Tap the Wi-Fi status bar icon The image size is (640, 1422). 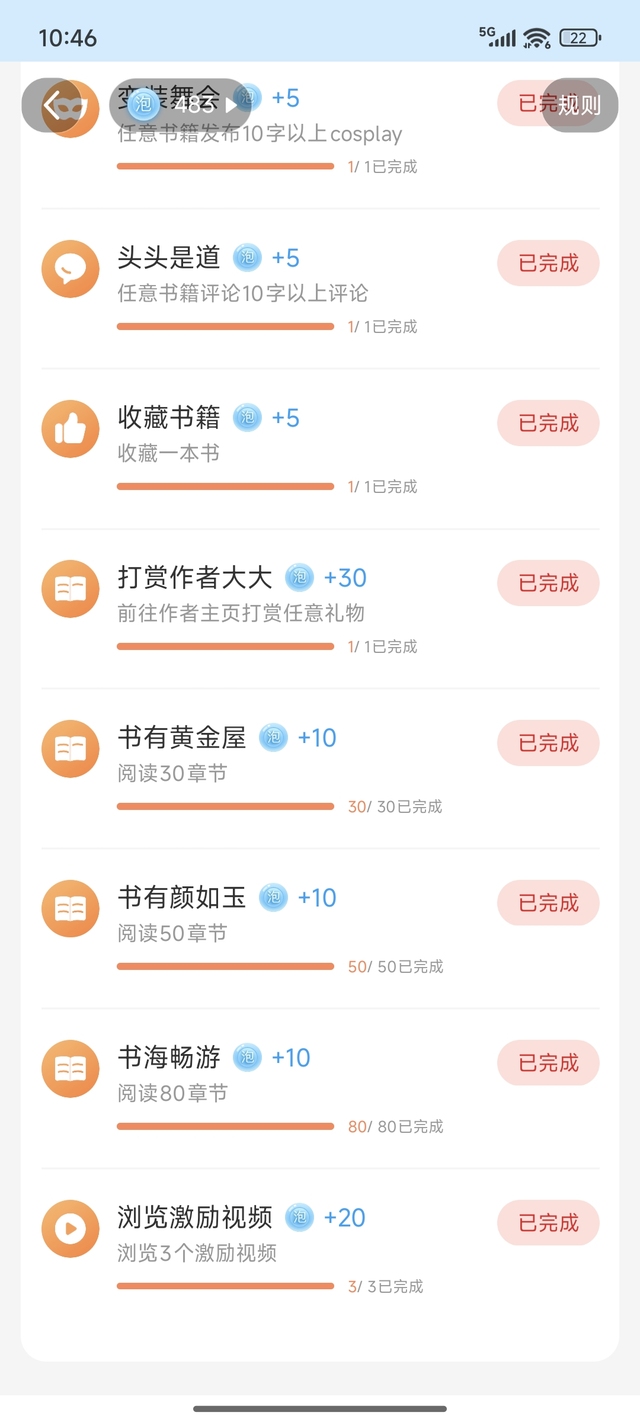pos(537,38)
